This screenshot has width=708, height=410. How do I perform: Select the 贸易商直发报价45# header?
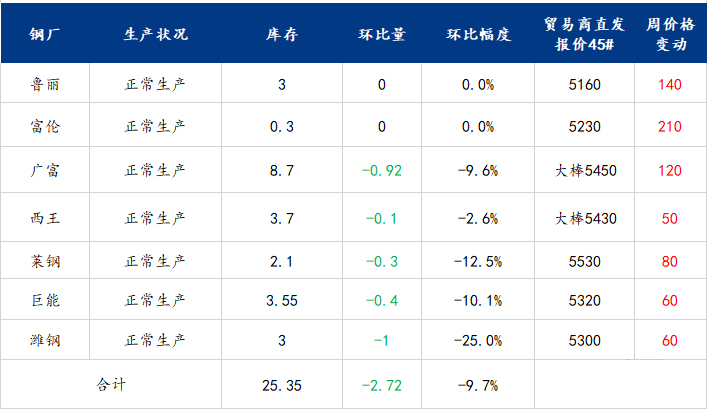tap(585, 34)
